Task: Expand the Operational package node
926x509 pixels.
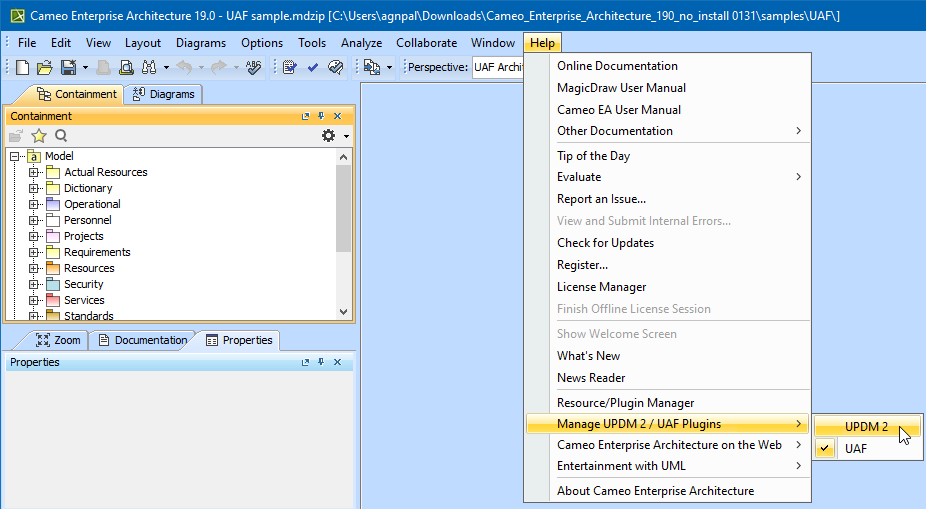Action: (x=34, y=204)
